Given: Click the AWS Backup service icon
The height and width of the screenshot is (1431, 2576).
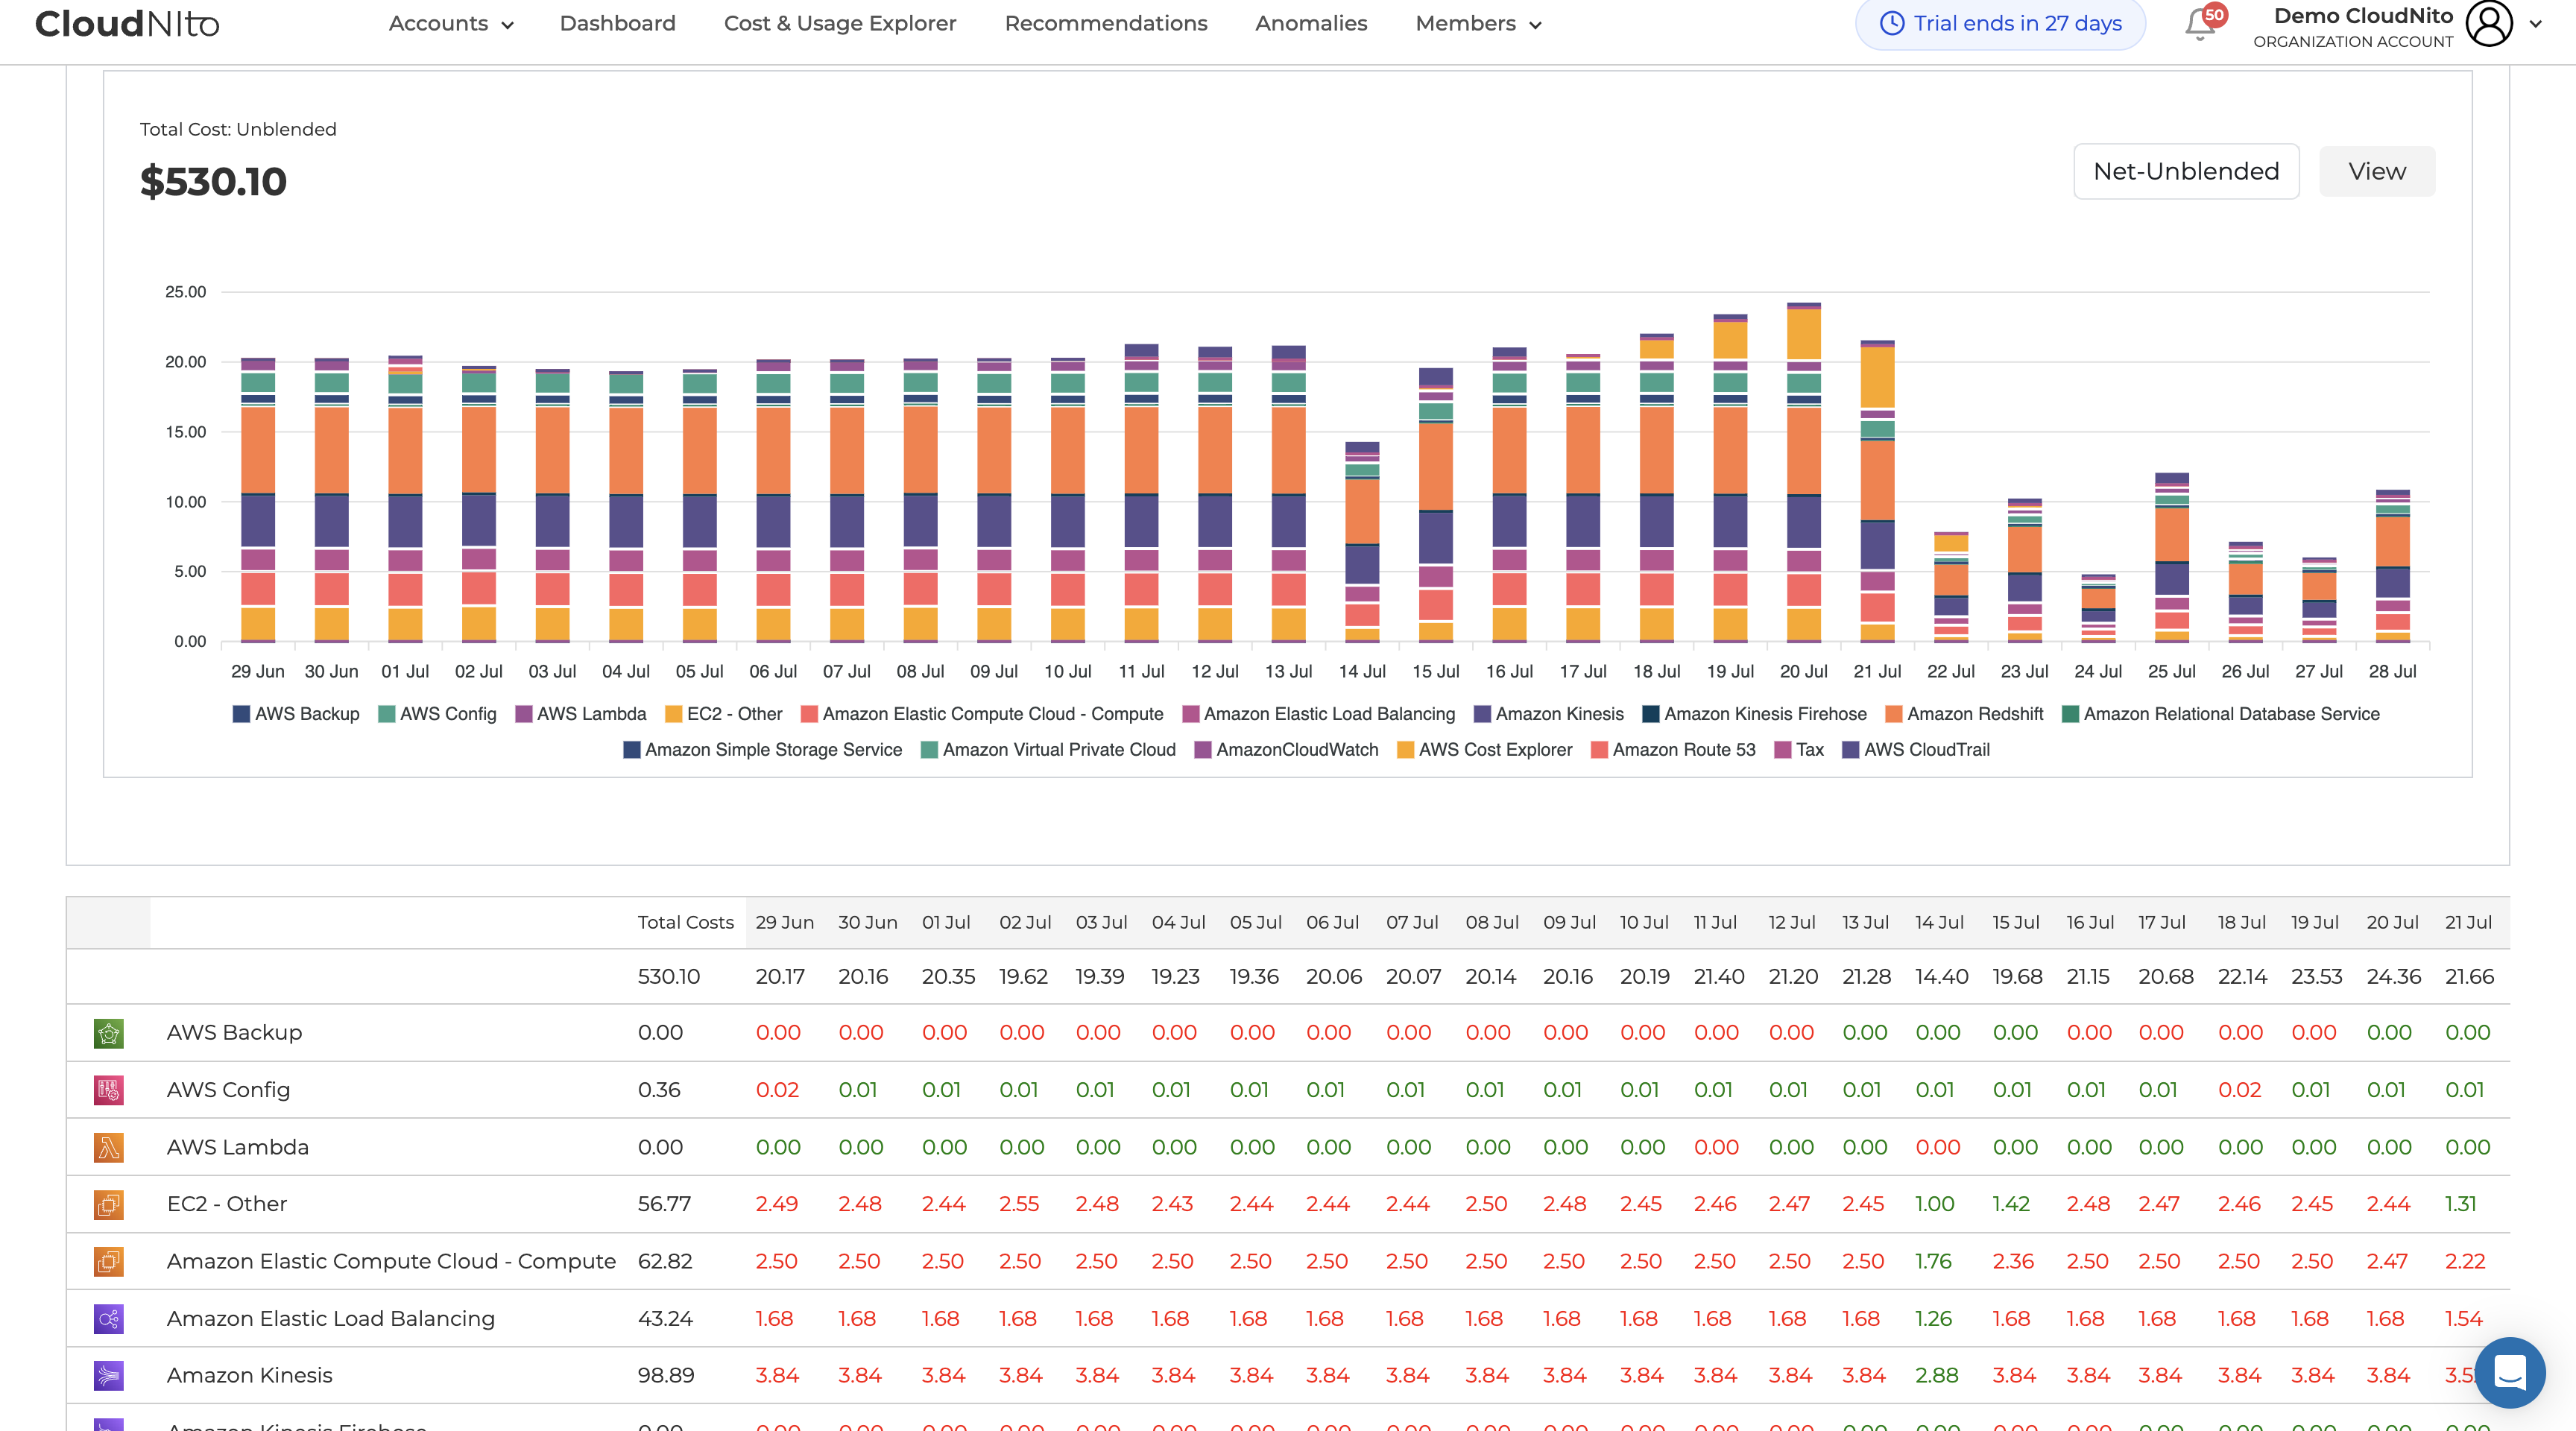Looking at the screenshot, I should (109, 1033).
